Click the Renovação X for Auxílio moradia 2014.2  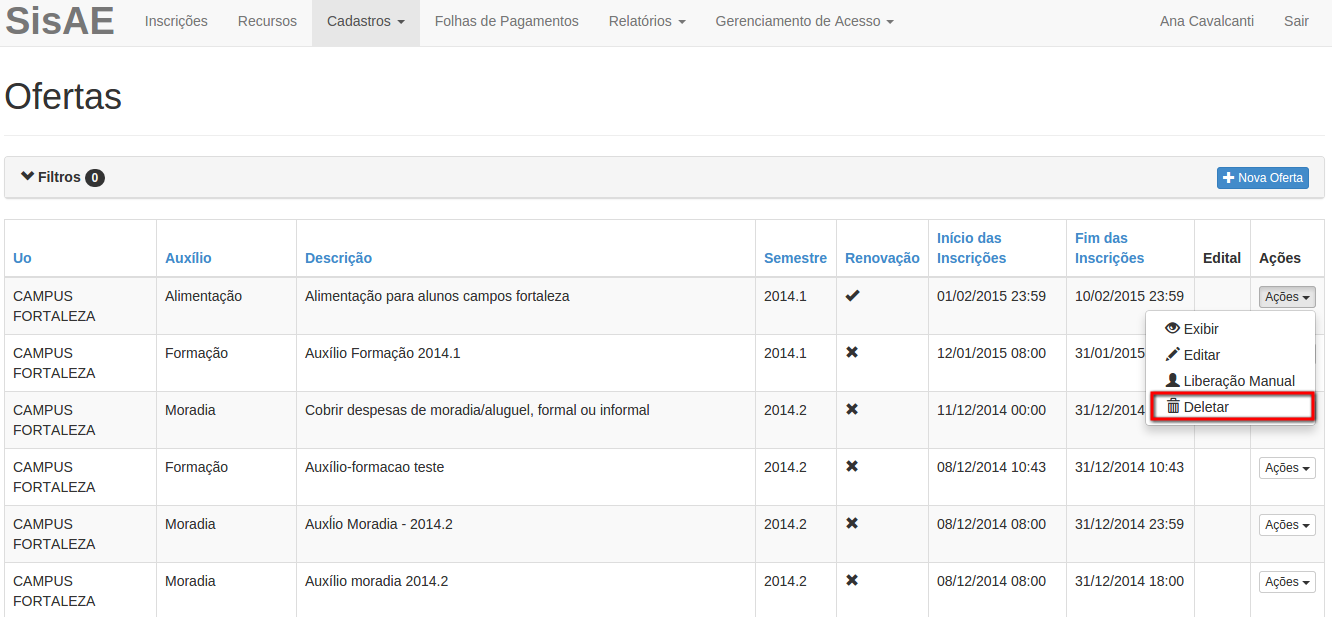click(x=852, y=581)
